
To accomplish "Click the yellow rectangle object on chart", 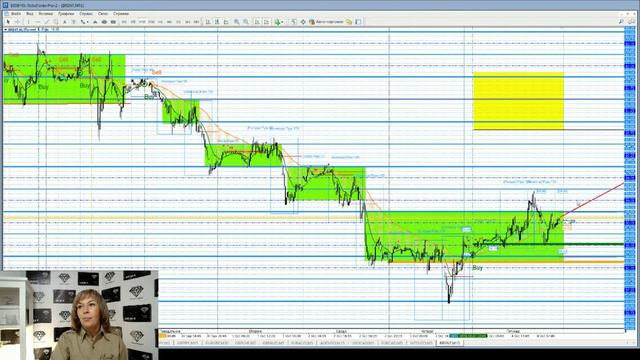I will click(518, 101).
